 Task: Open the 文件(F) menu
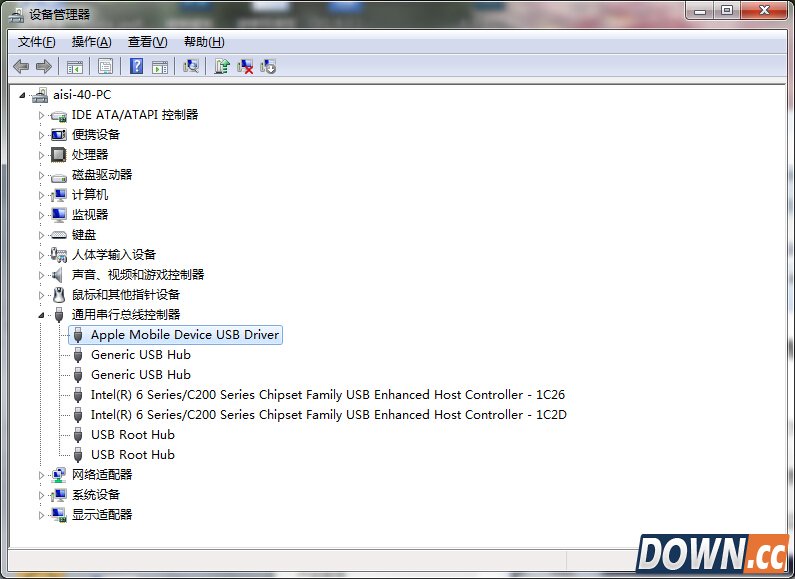[x=37, y=41]
